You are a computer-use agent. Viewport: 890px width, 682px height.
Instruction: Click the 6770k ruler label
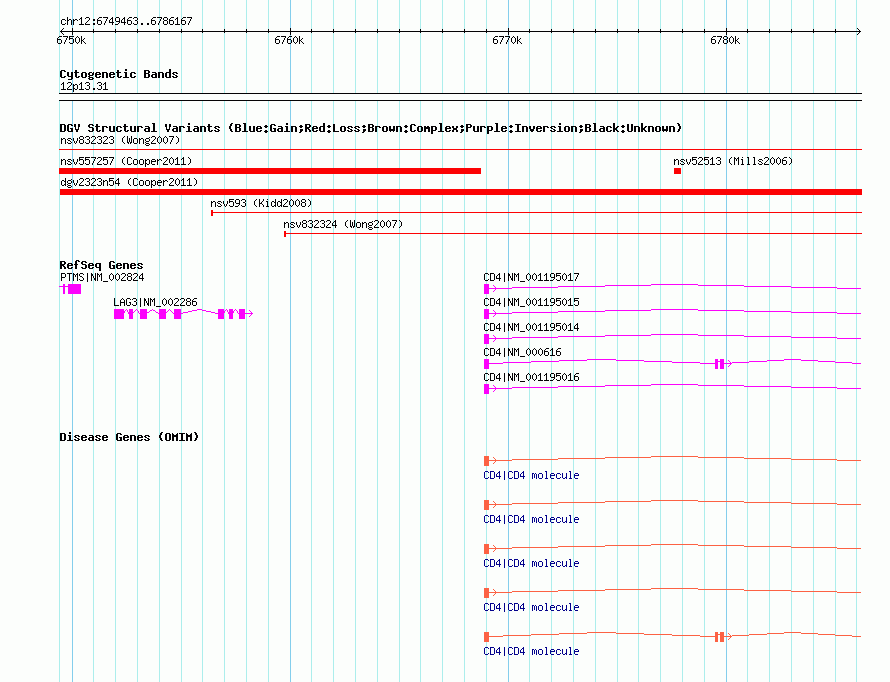coord(507,40)
